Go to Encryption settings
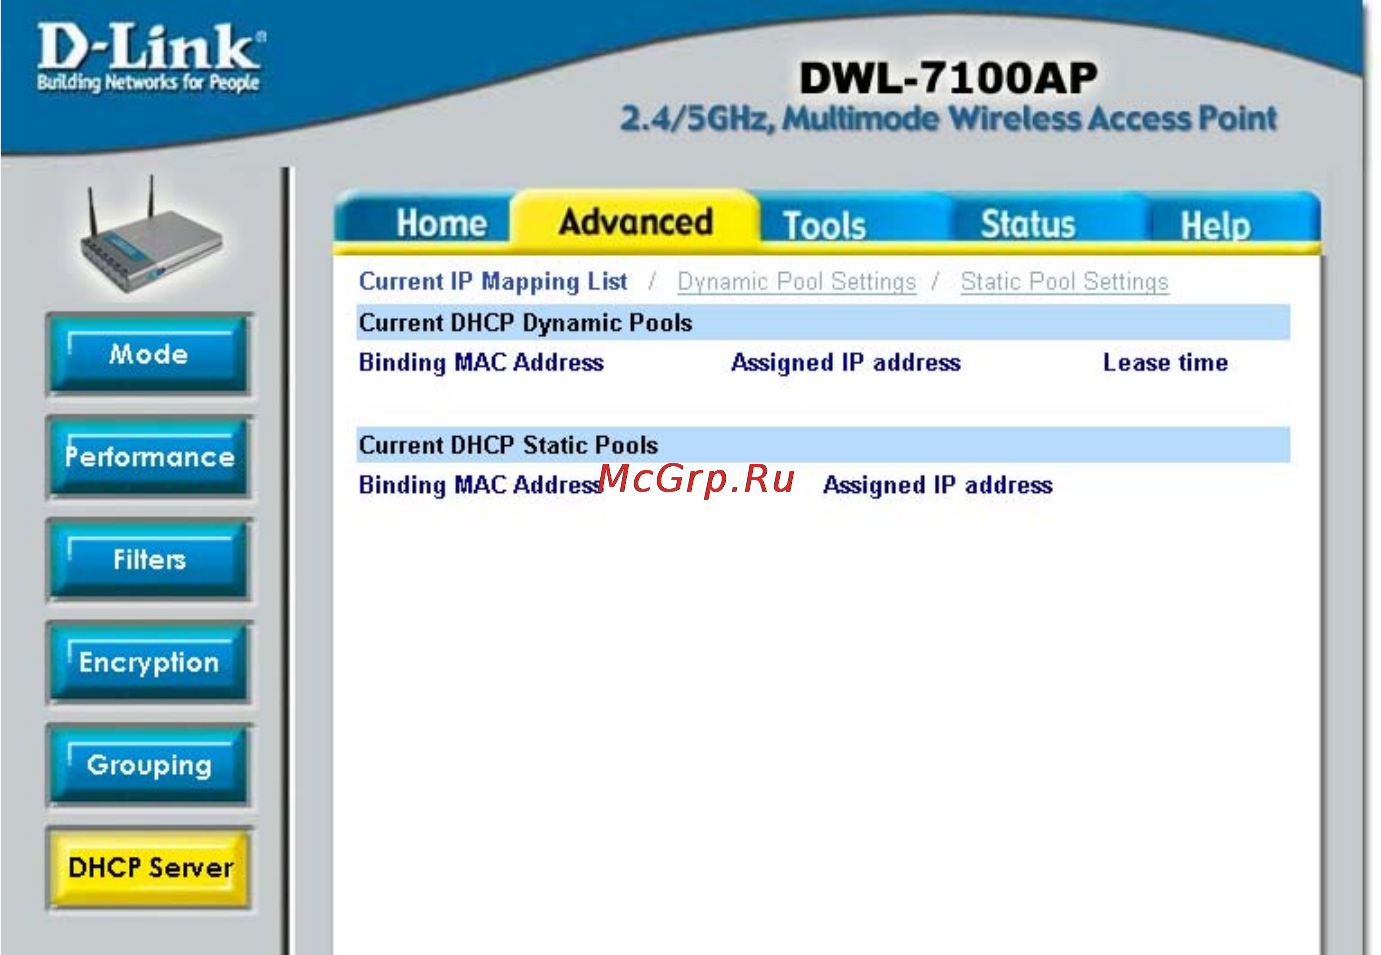Screen dimensions: 1381x955 [148, 662]
